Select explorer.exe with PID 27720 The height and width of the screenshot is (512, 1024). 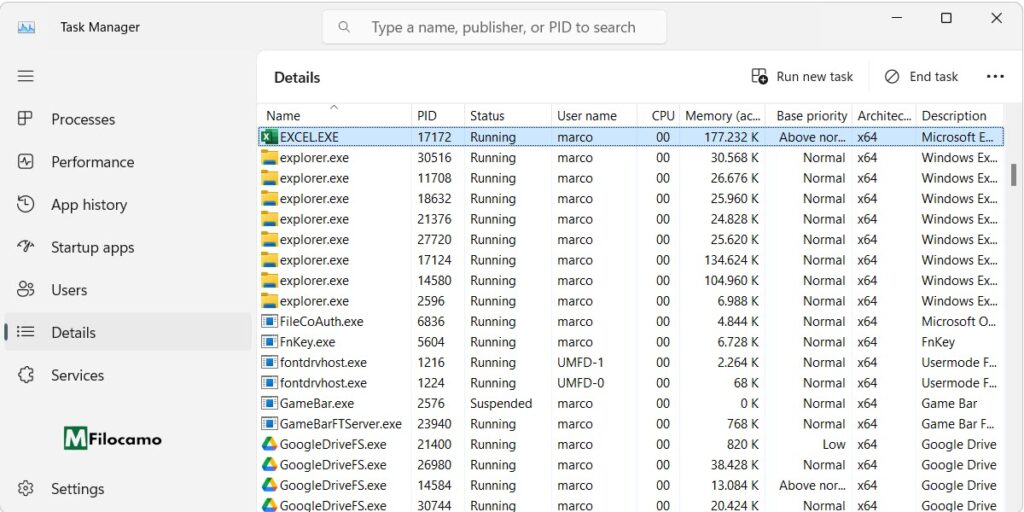631,240
